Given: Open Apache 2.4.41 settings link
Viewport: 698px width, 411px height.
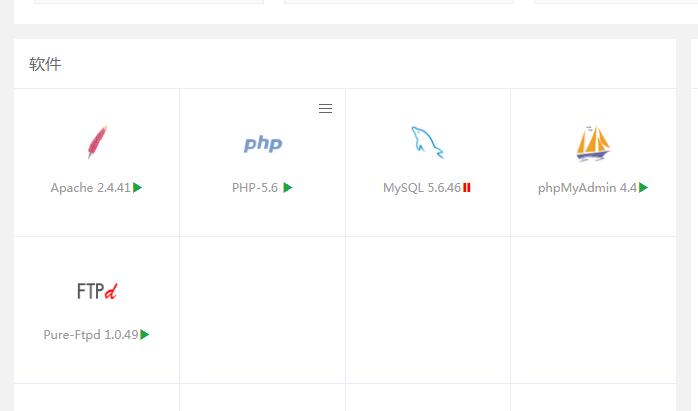Looking at the screenshot, I should pyautogui.click(x=91, y=187).
